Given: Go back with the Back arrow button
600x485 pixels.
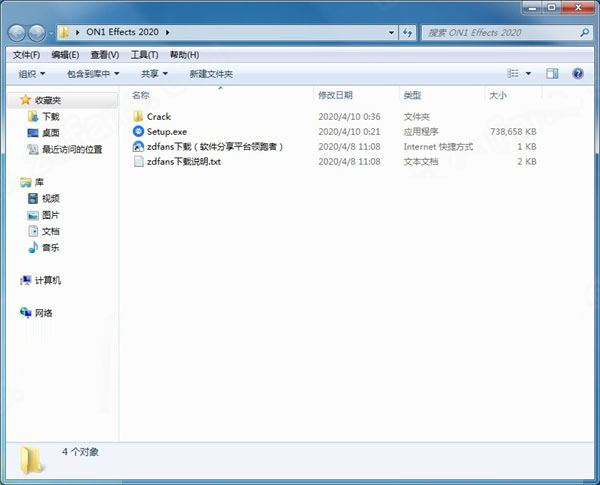Looking at the screenshot, I should point(17,33).
